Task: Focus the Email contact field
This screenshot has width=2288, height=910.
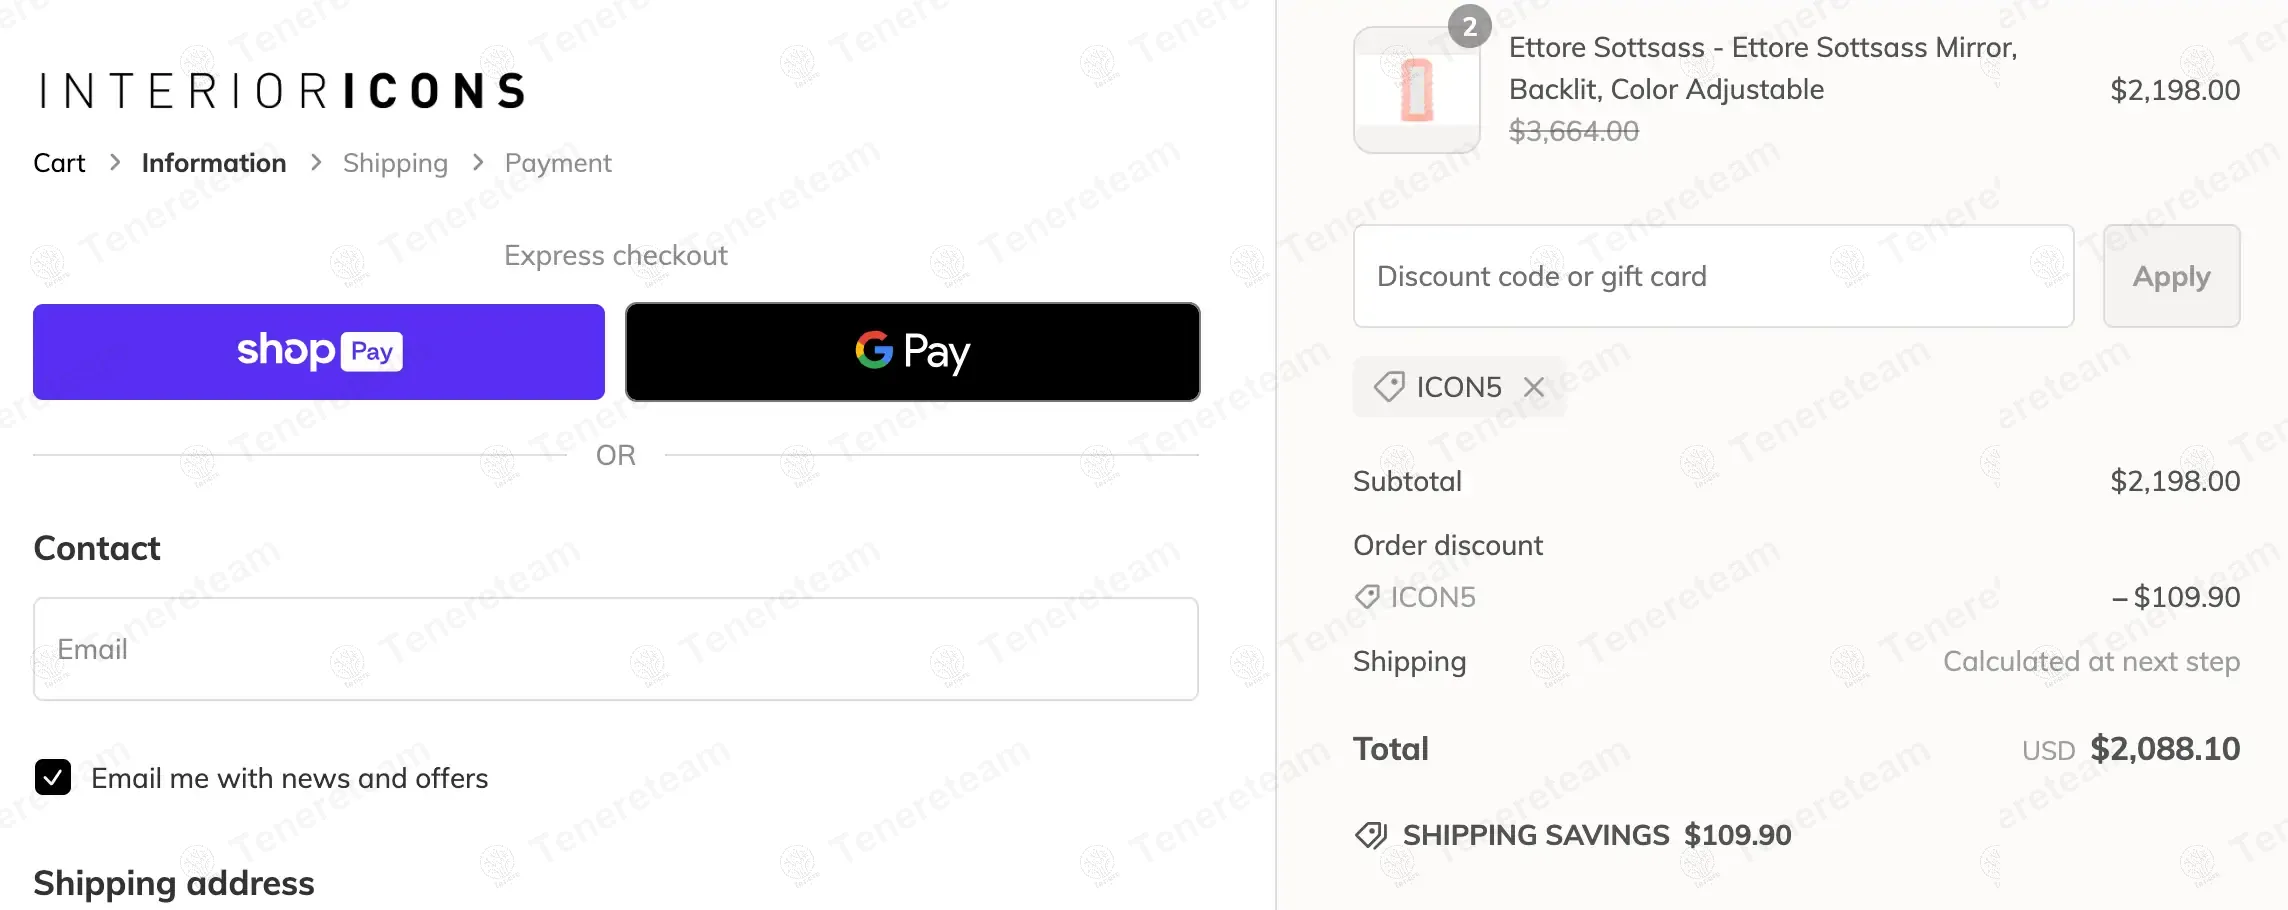Action: point(616,649)
